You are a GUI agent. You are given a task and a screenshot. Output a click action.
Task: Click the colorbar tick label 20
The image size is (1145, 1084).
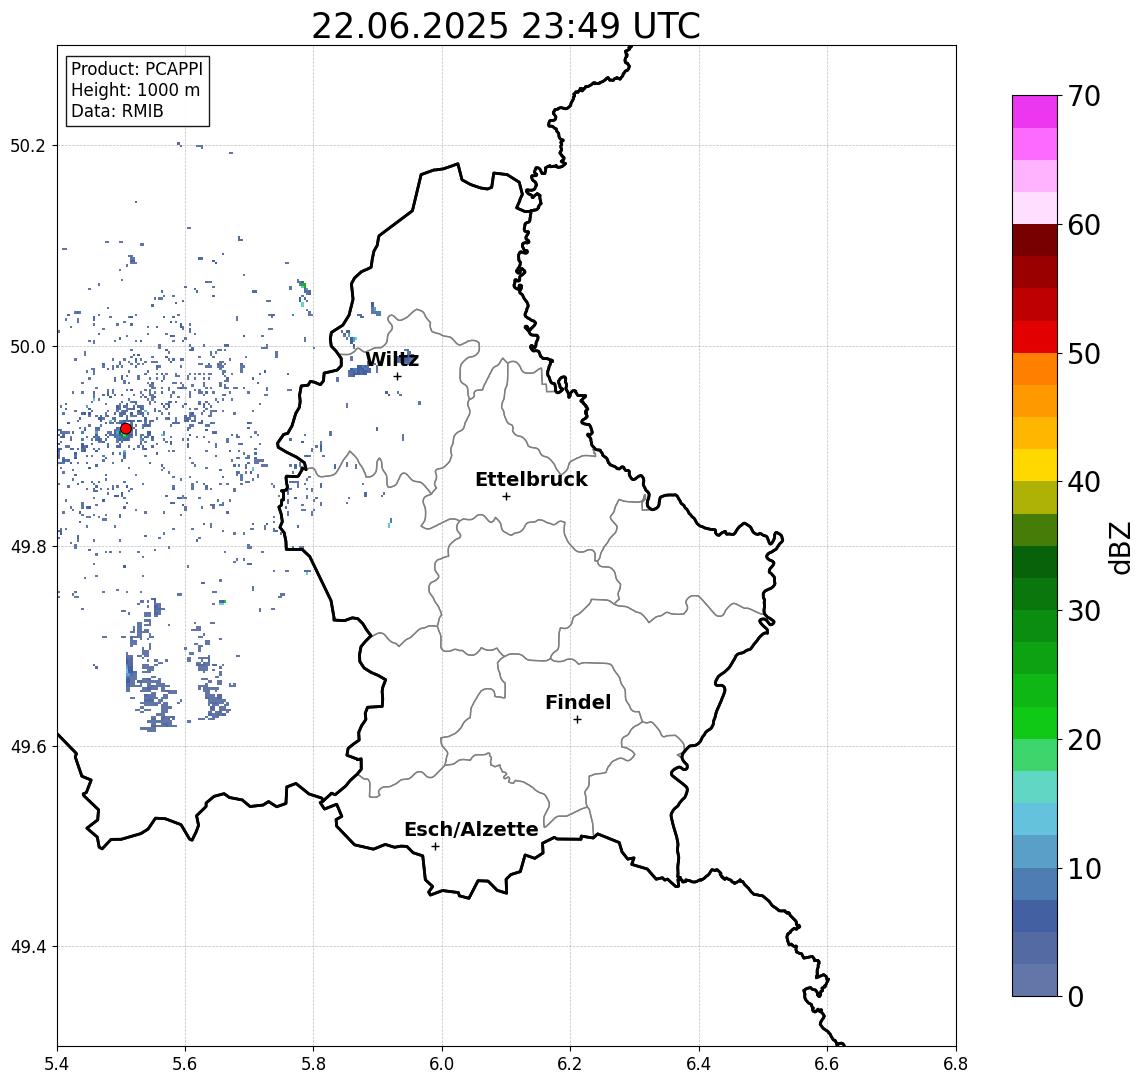pyautogui.click(x=1084, y=740)
